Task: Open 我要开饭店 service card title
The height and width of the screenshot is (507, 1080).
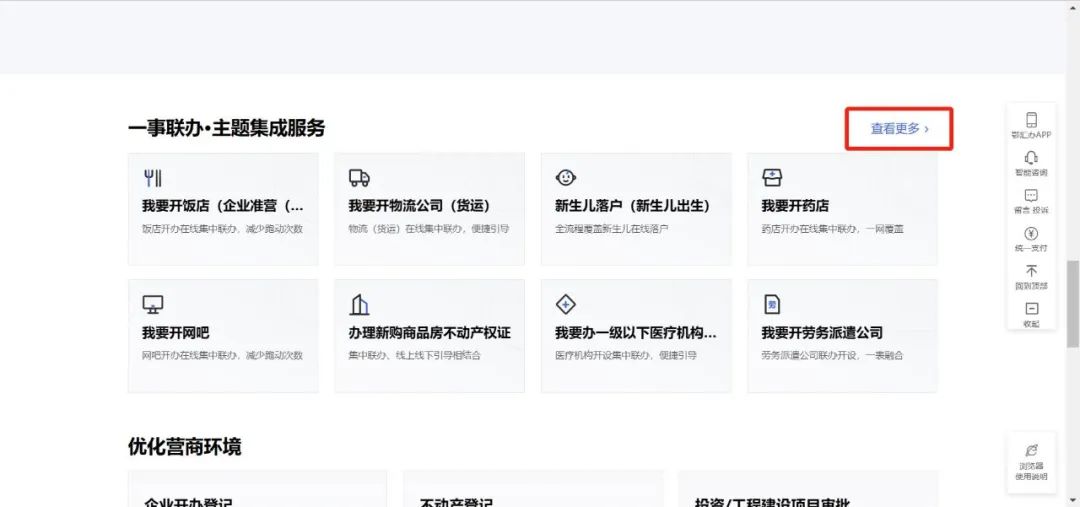Action: 222,206
